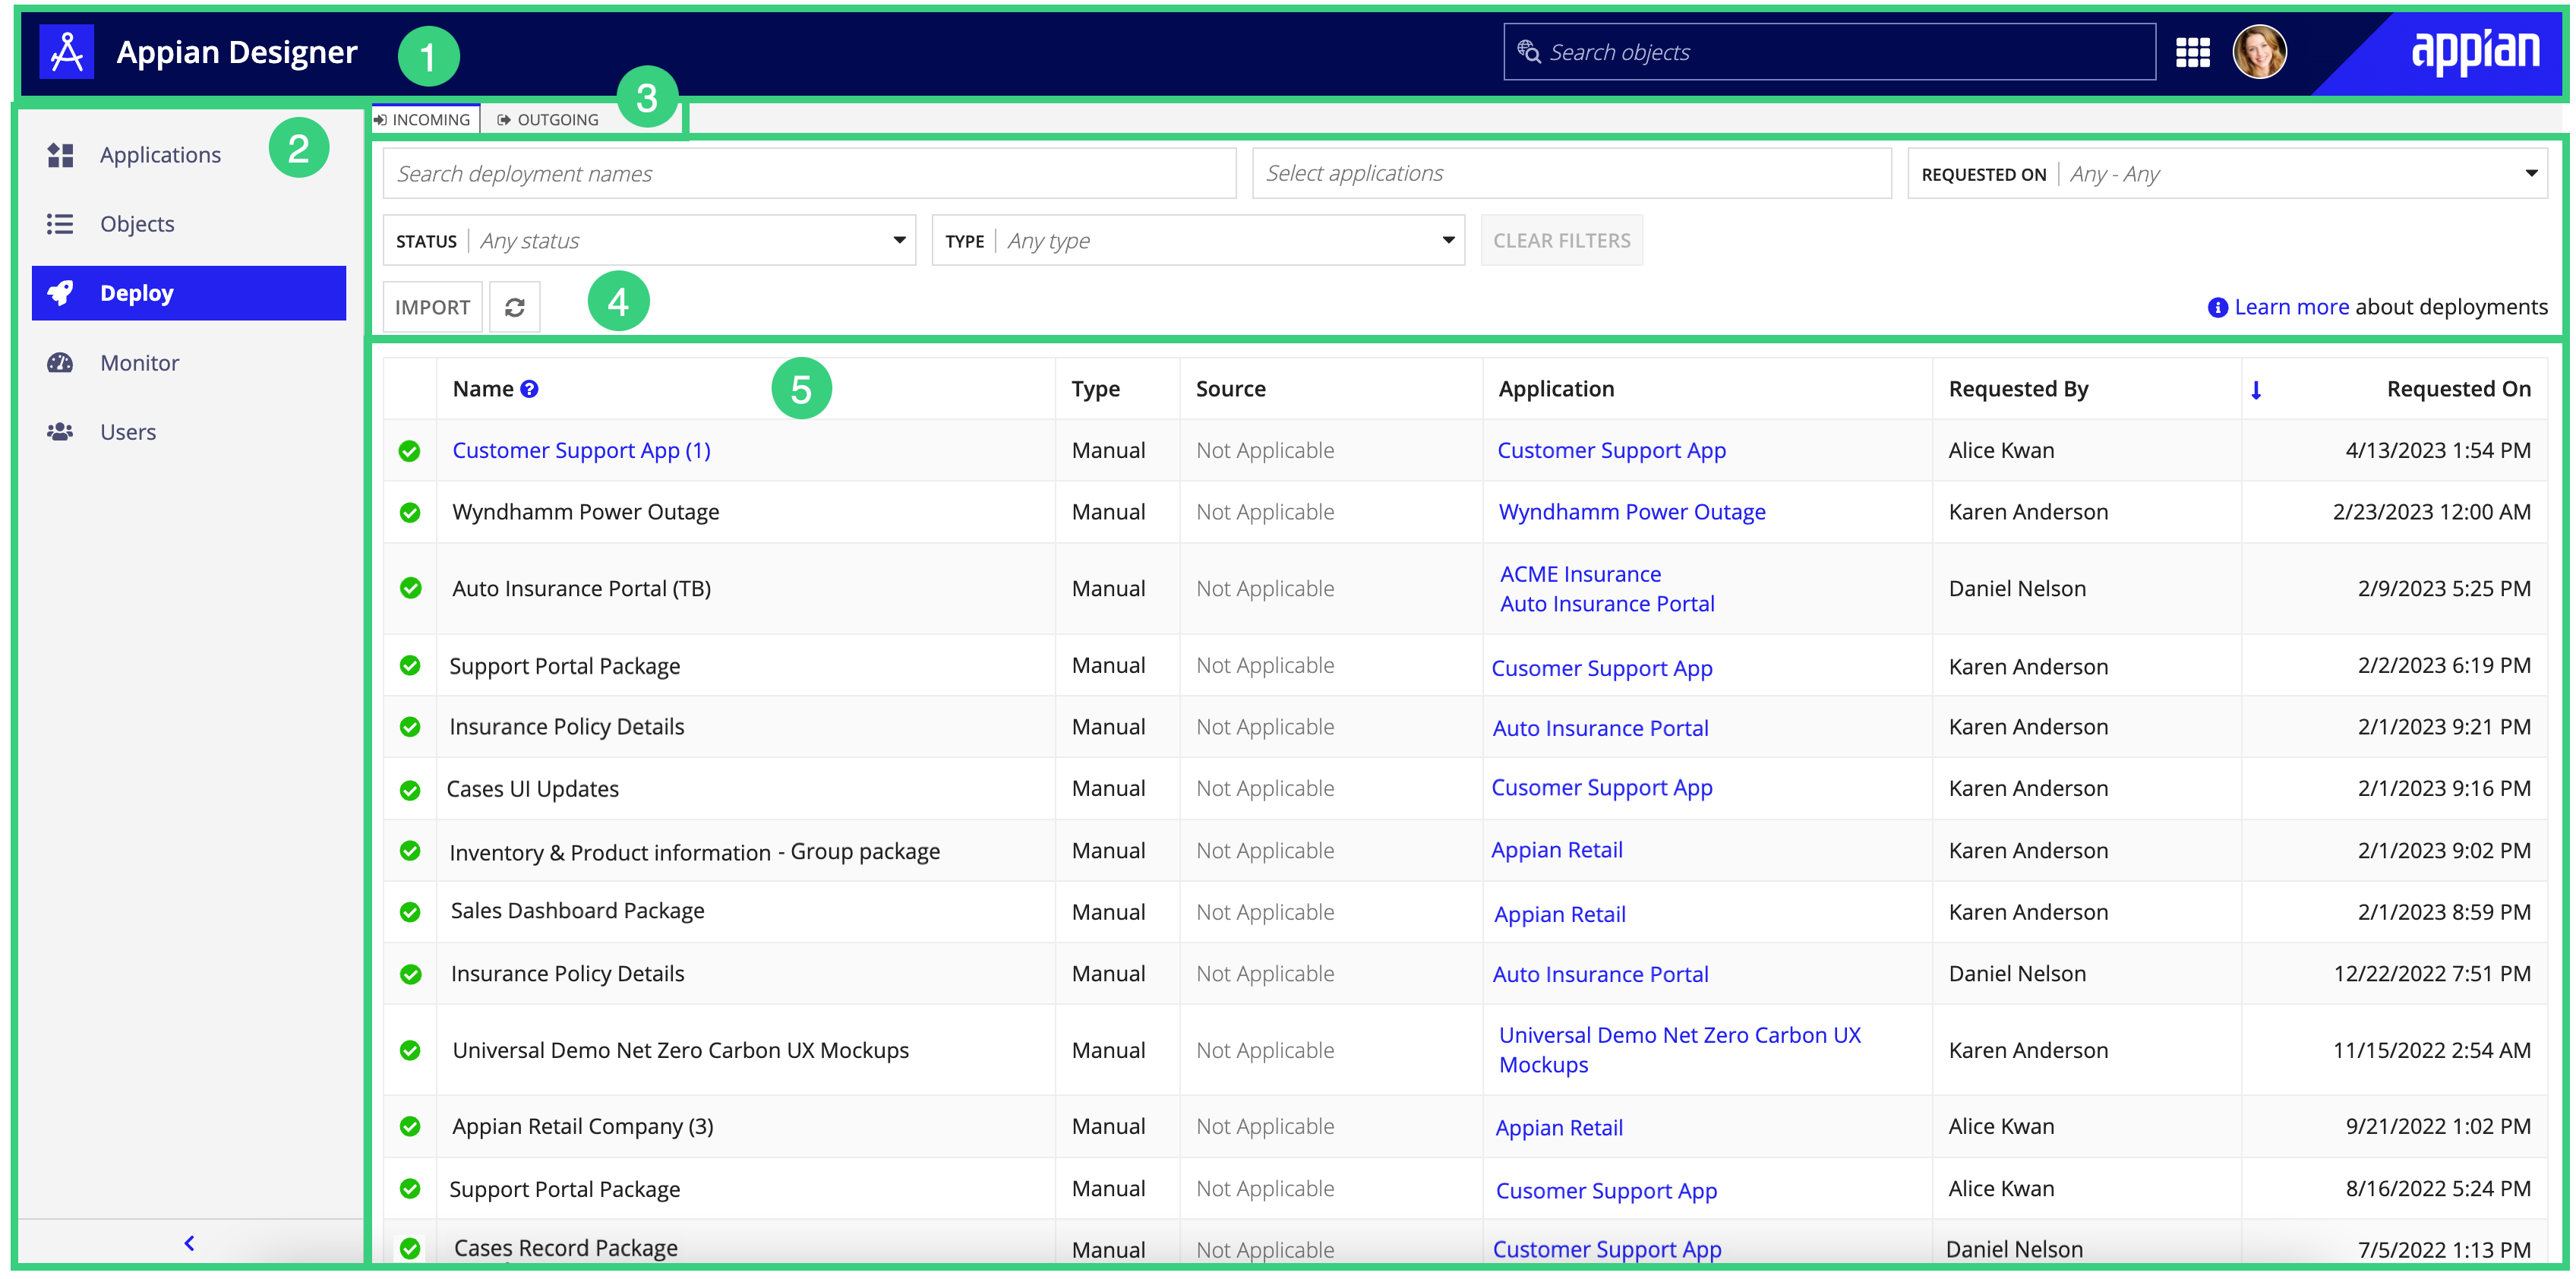Click the Search deployment names field
2576x1279 pixels.
[x=809, y=174]
